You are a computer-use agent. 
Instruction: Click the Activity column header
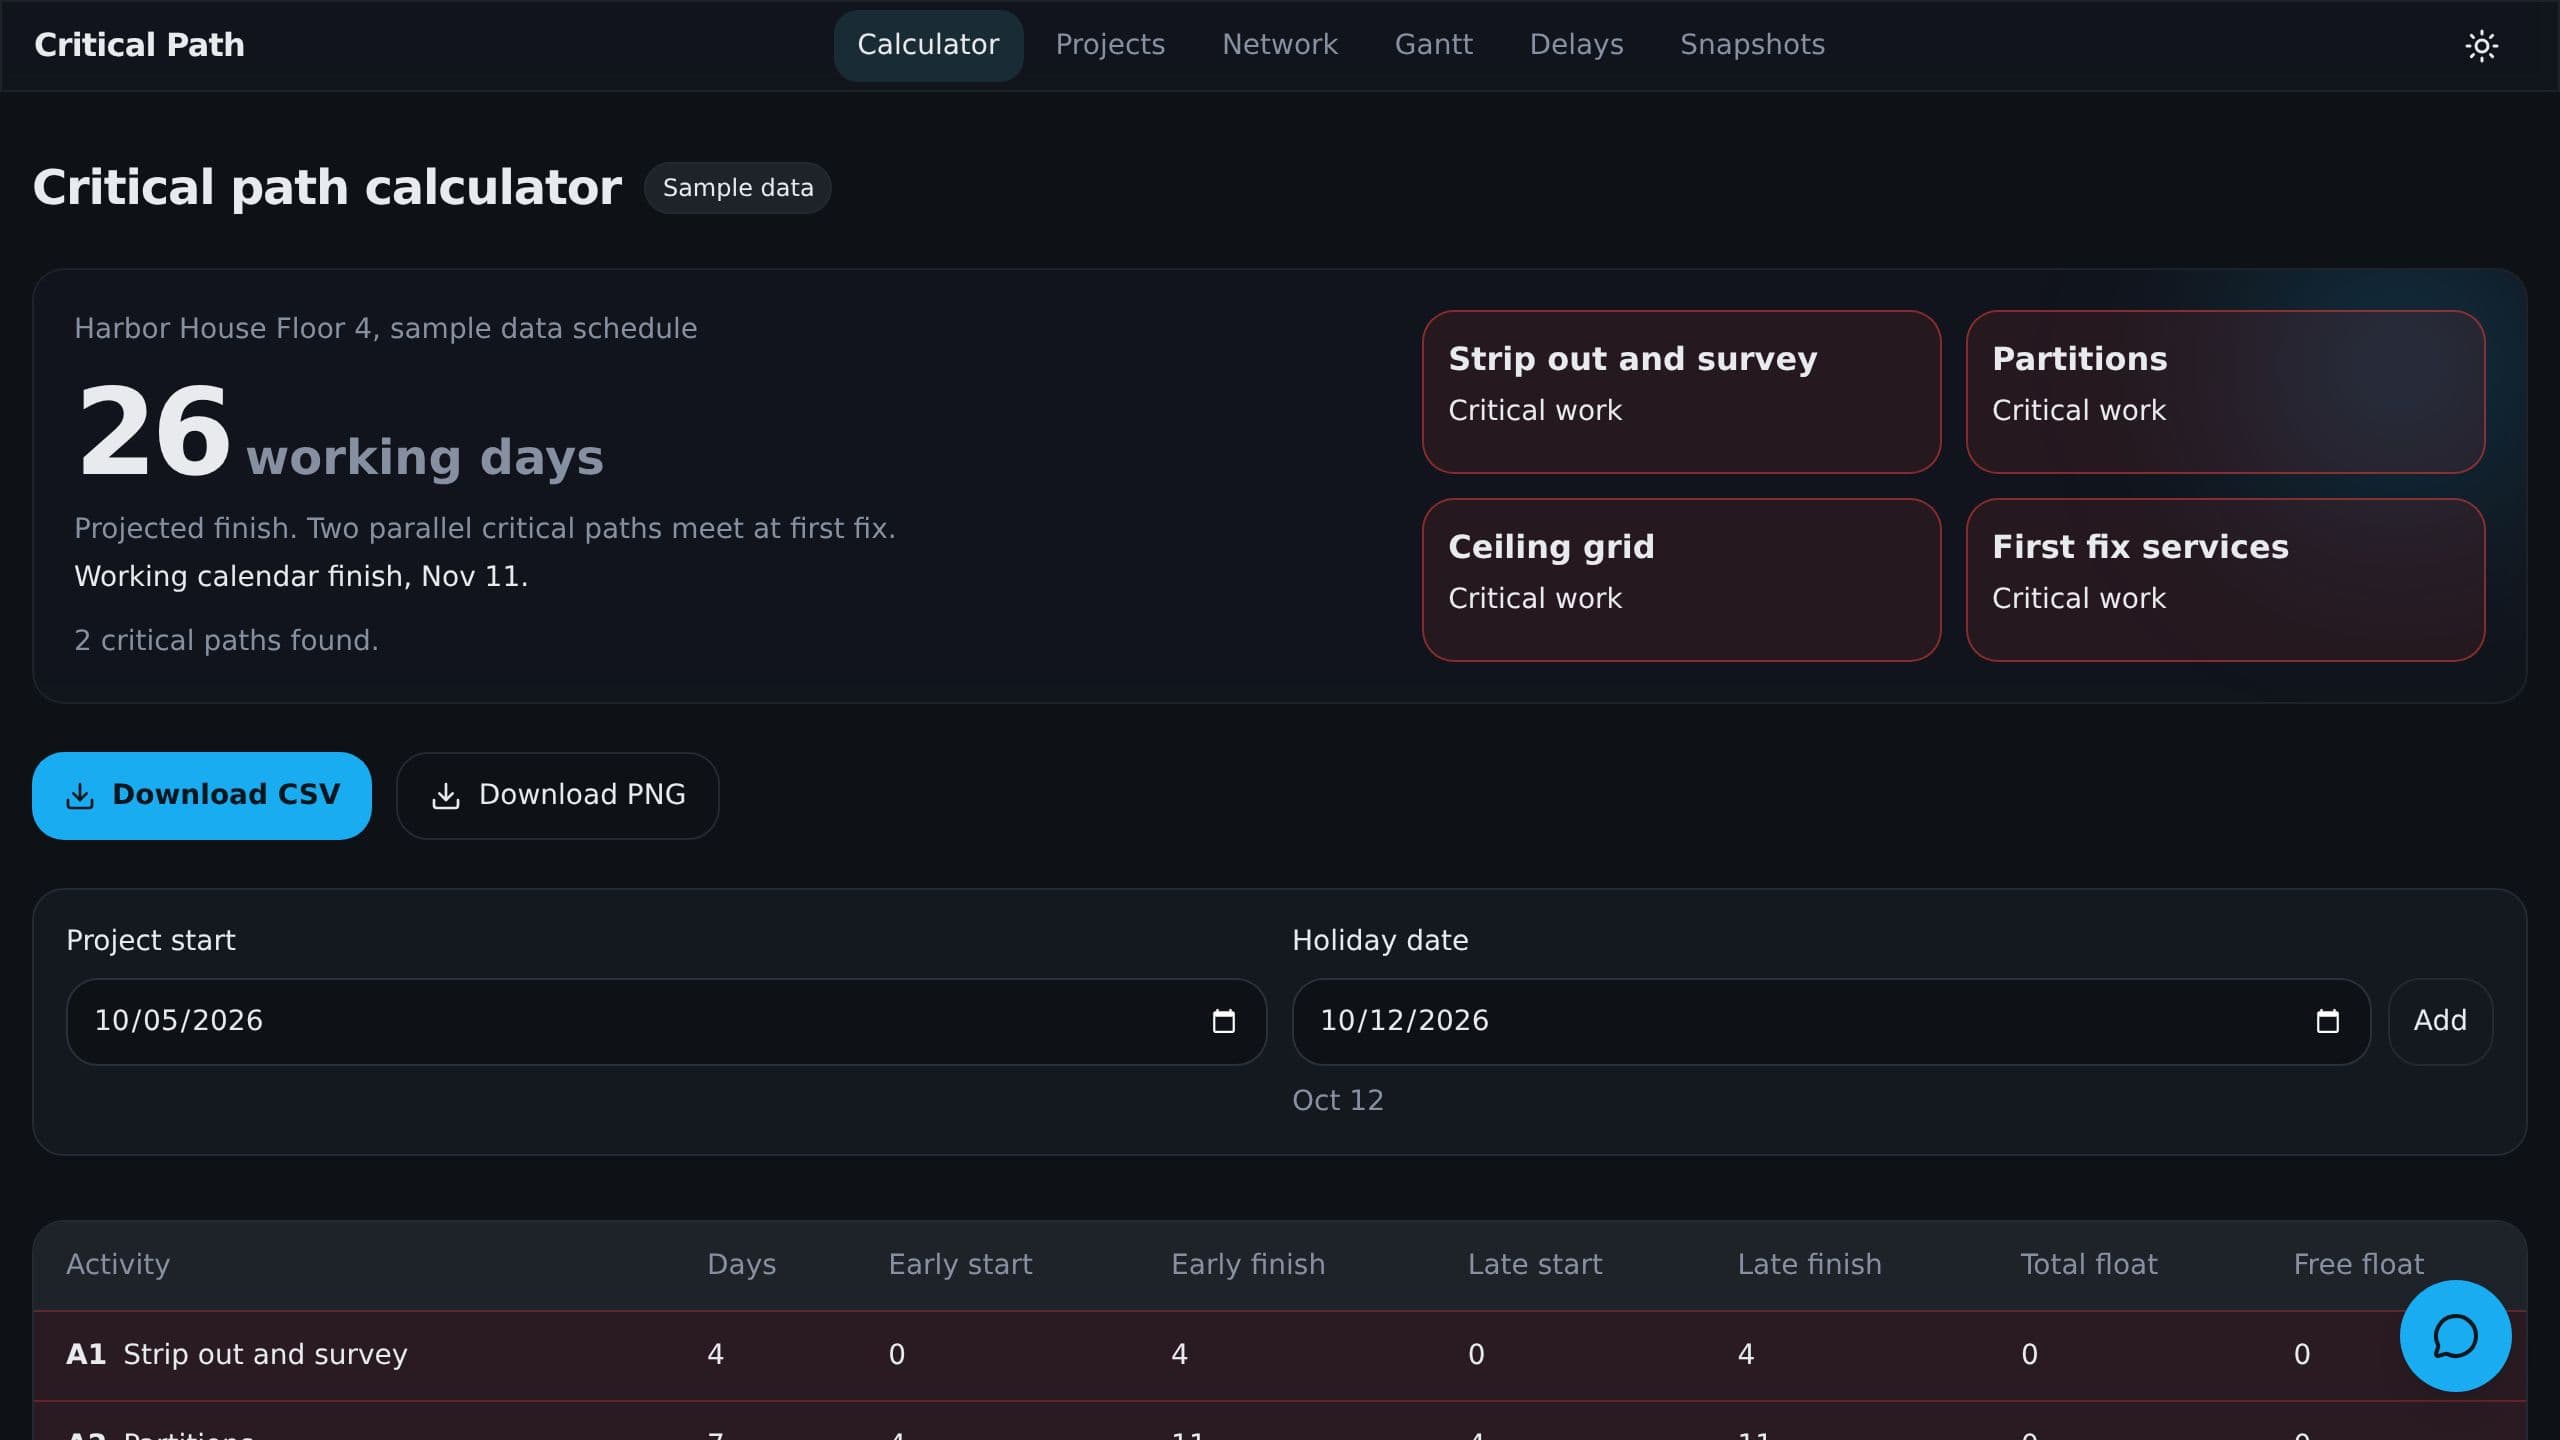(x=118, y=1264)
